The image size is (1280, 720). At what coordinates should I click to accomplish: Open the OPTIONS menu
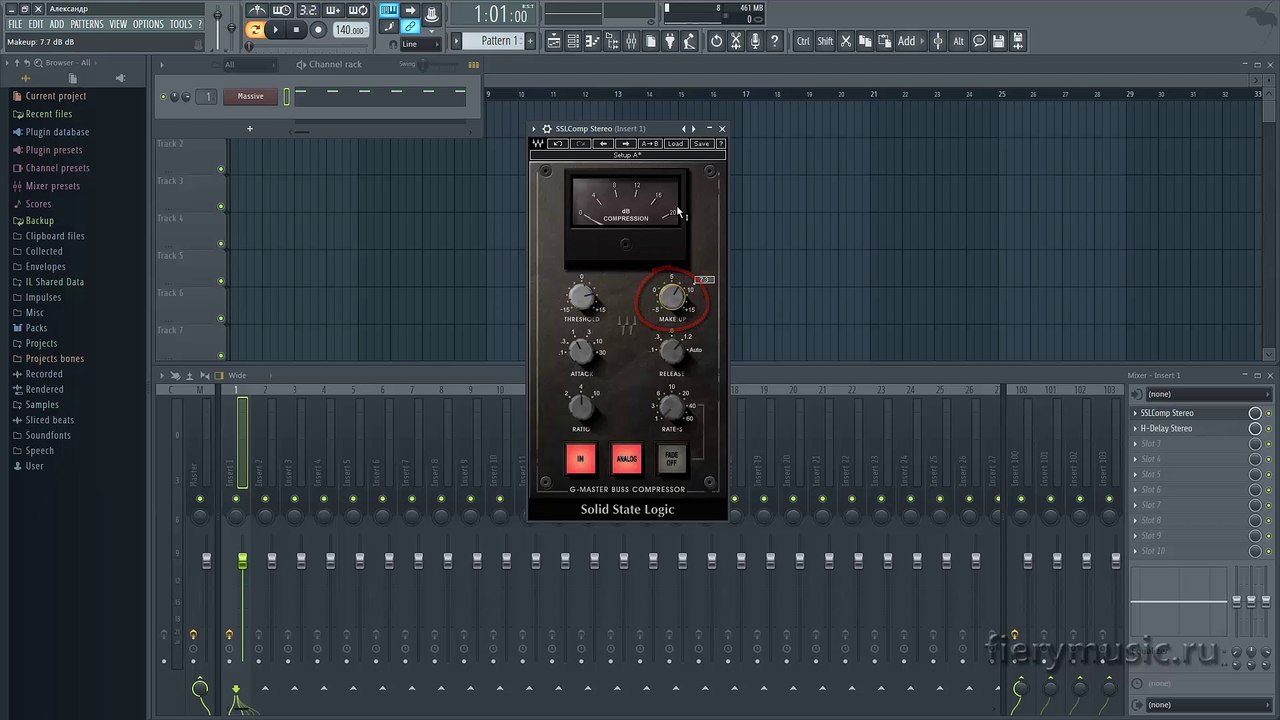(148, 24)
